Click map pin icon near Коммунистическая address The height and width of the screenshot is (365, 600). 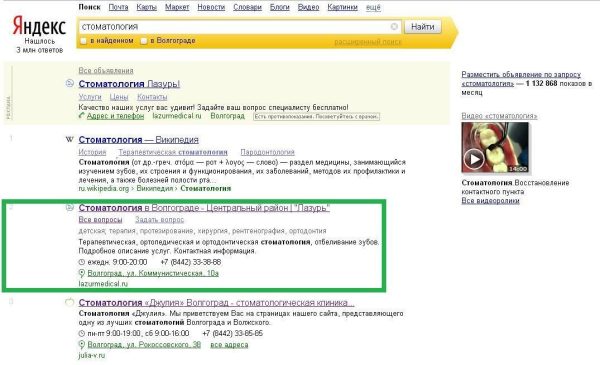coord(82,273)
